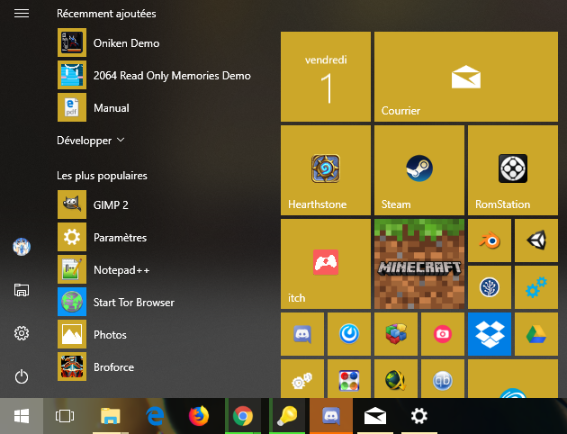Open the Power options button
567x434 pixels.
click(21, 376)
